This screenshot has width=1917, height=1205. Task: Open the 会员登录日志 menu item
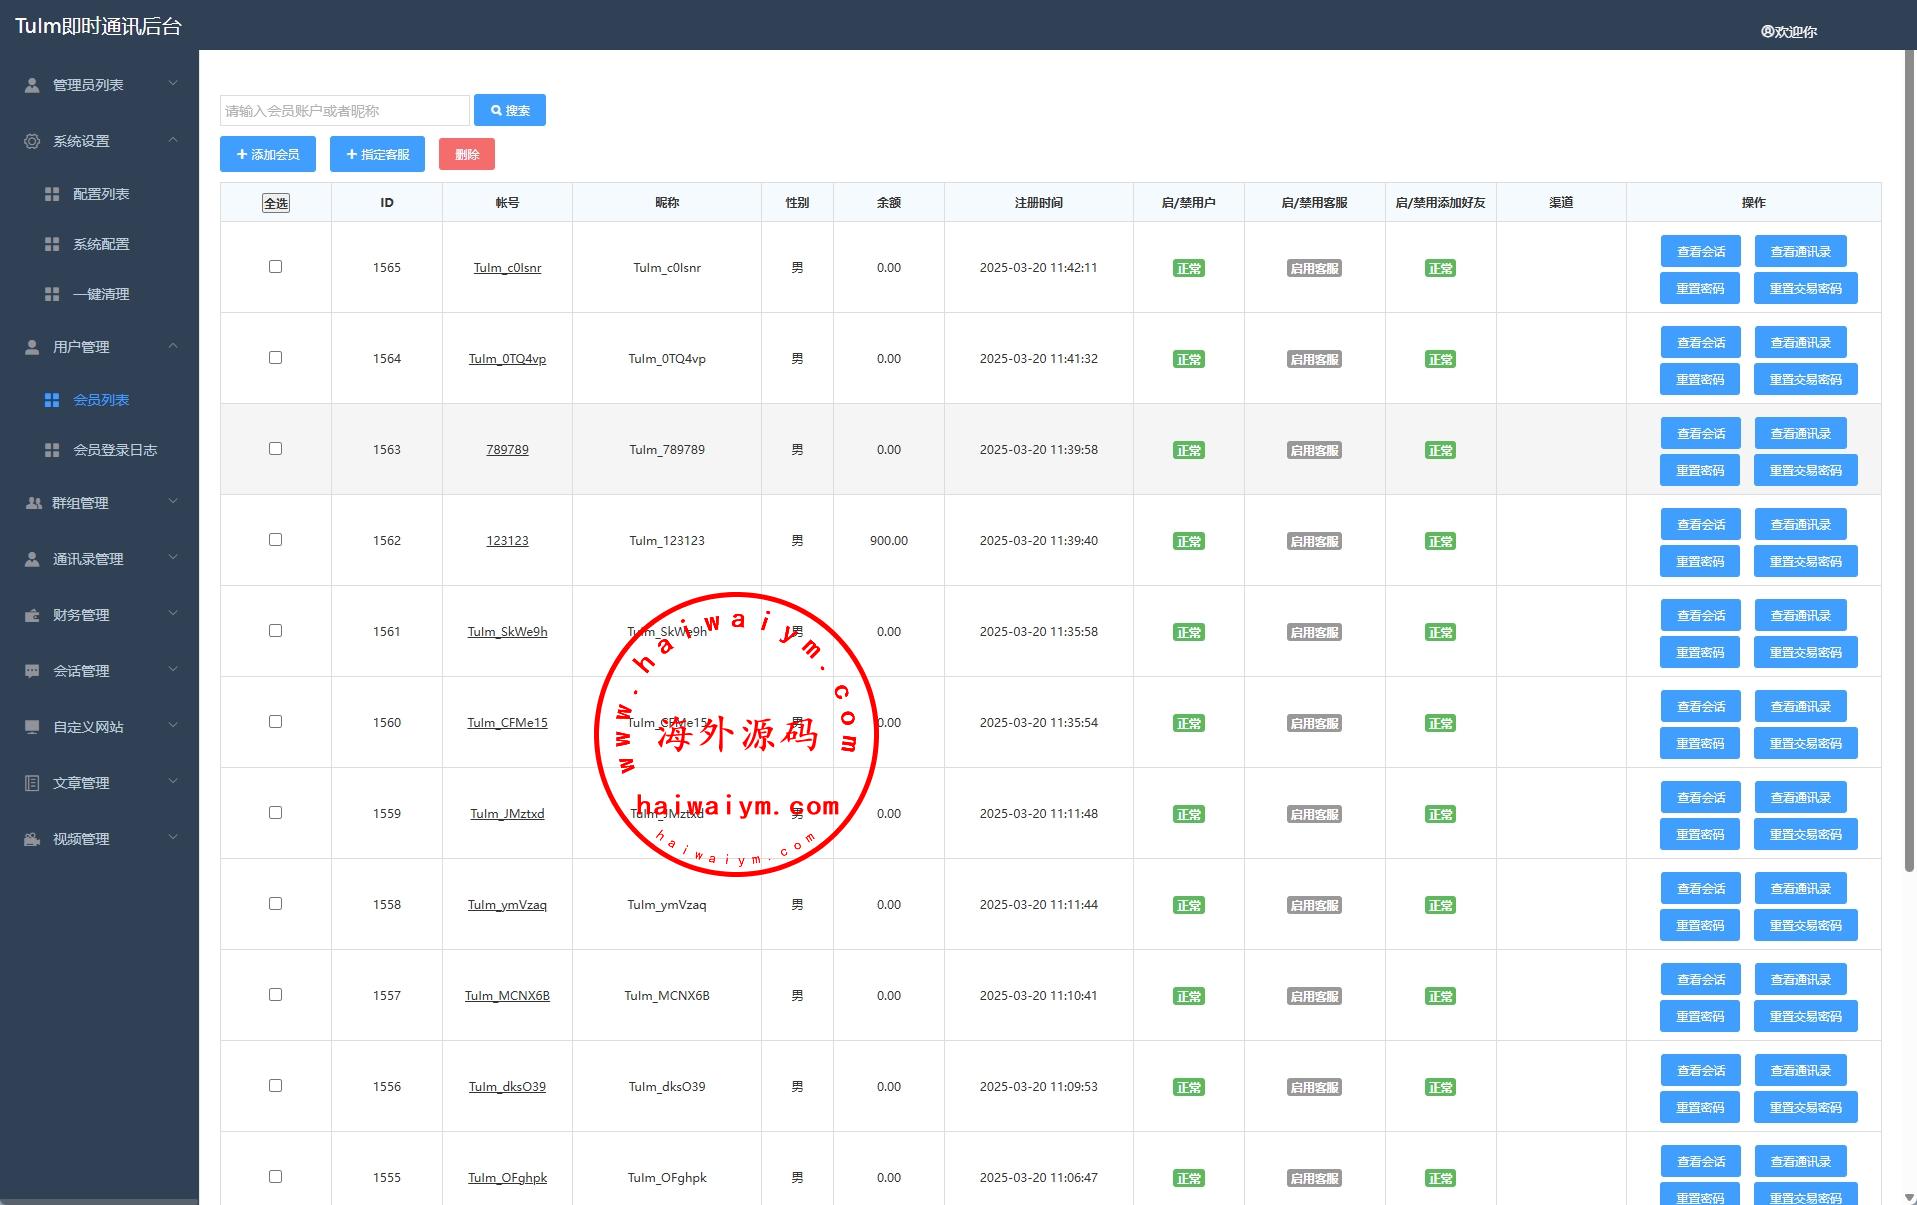click(x=115, y=450)
